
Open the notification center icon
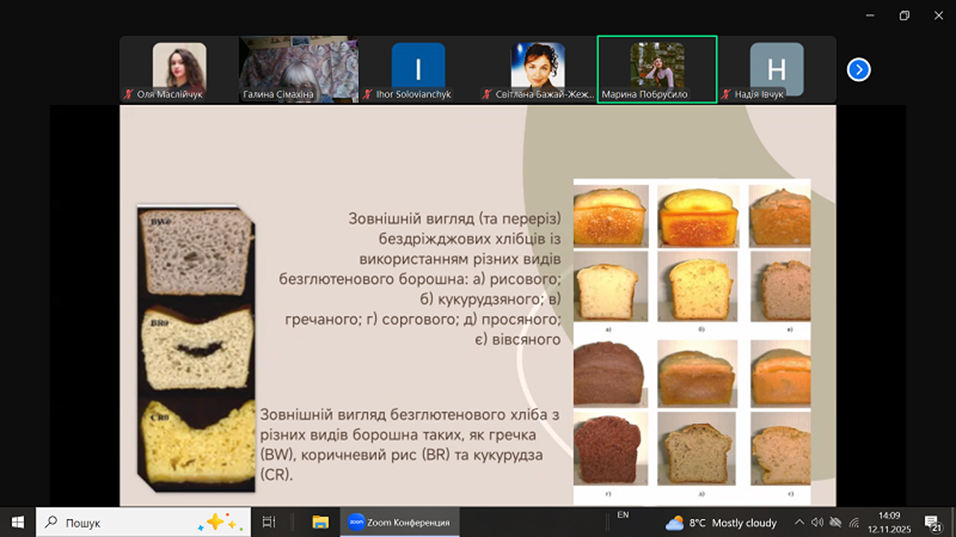pyautogui.click(x=932, y=522)
